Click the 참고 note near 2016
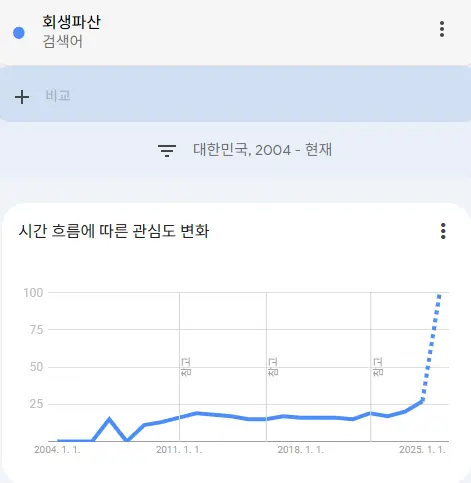This screenshot has height=483, width=471. coord(273,366)
